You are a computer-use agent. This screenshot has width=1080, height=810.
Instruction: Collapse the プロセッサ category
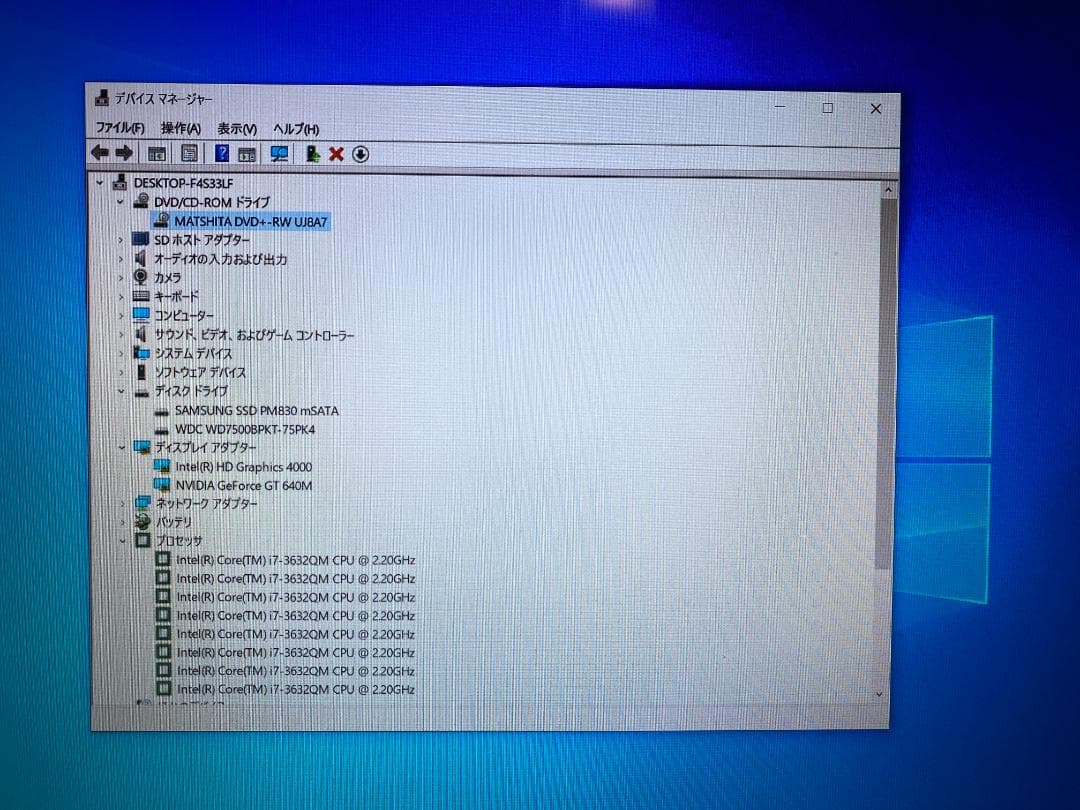point(121,541)
